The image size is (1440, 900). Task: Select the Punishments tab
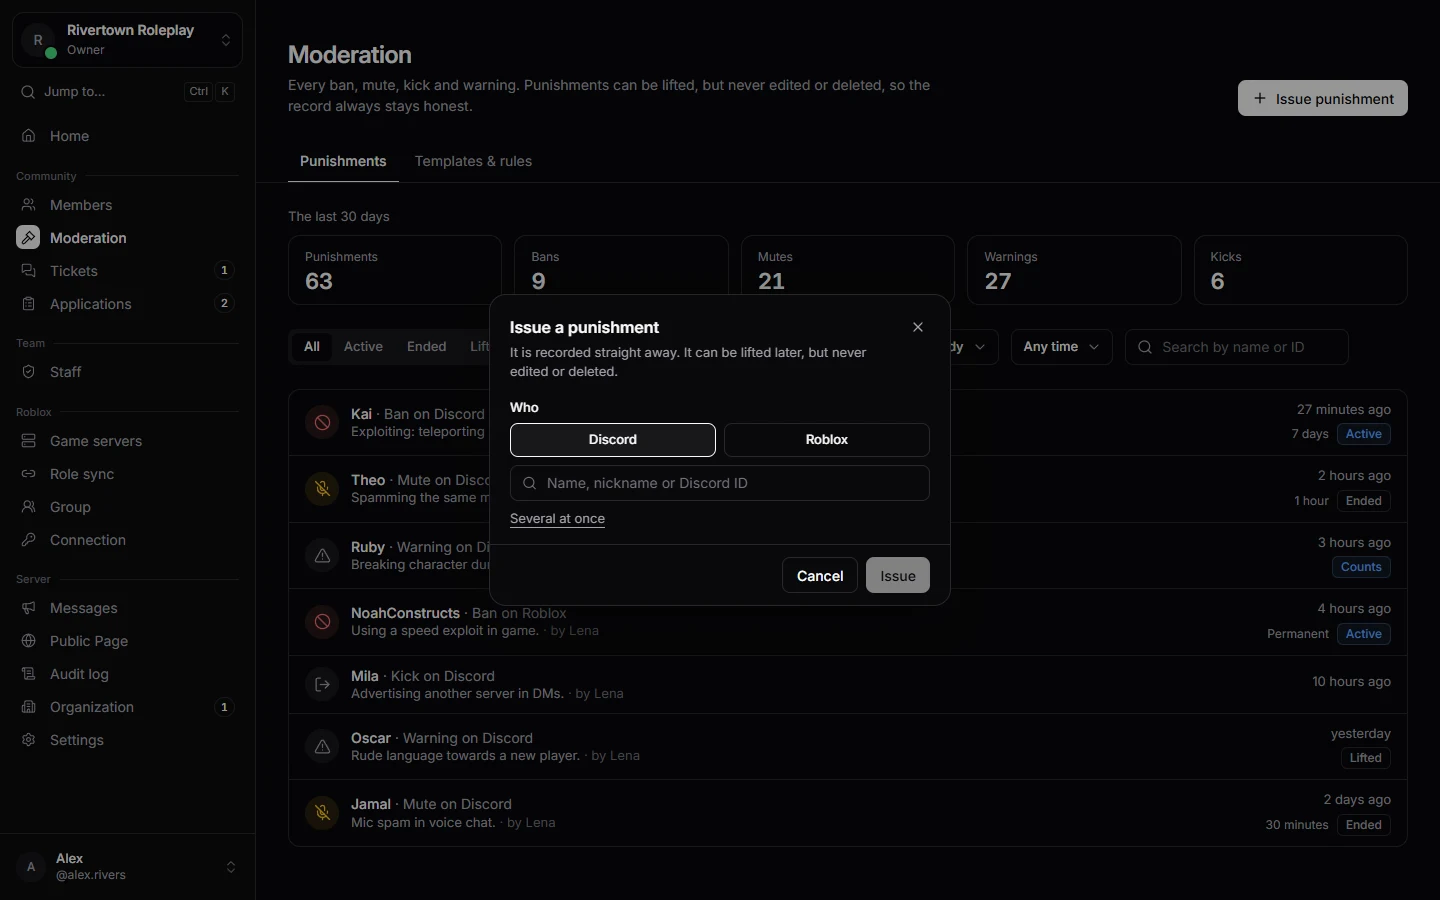(x=343, y=161)
